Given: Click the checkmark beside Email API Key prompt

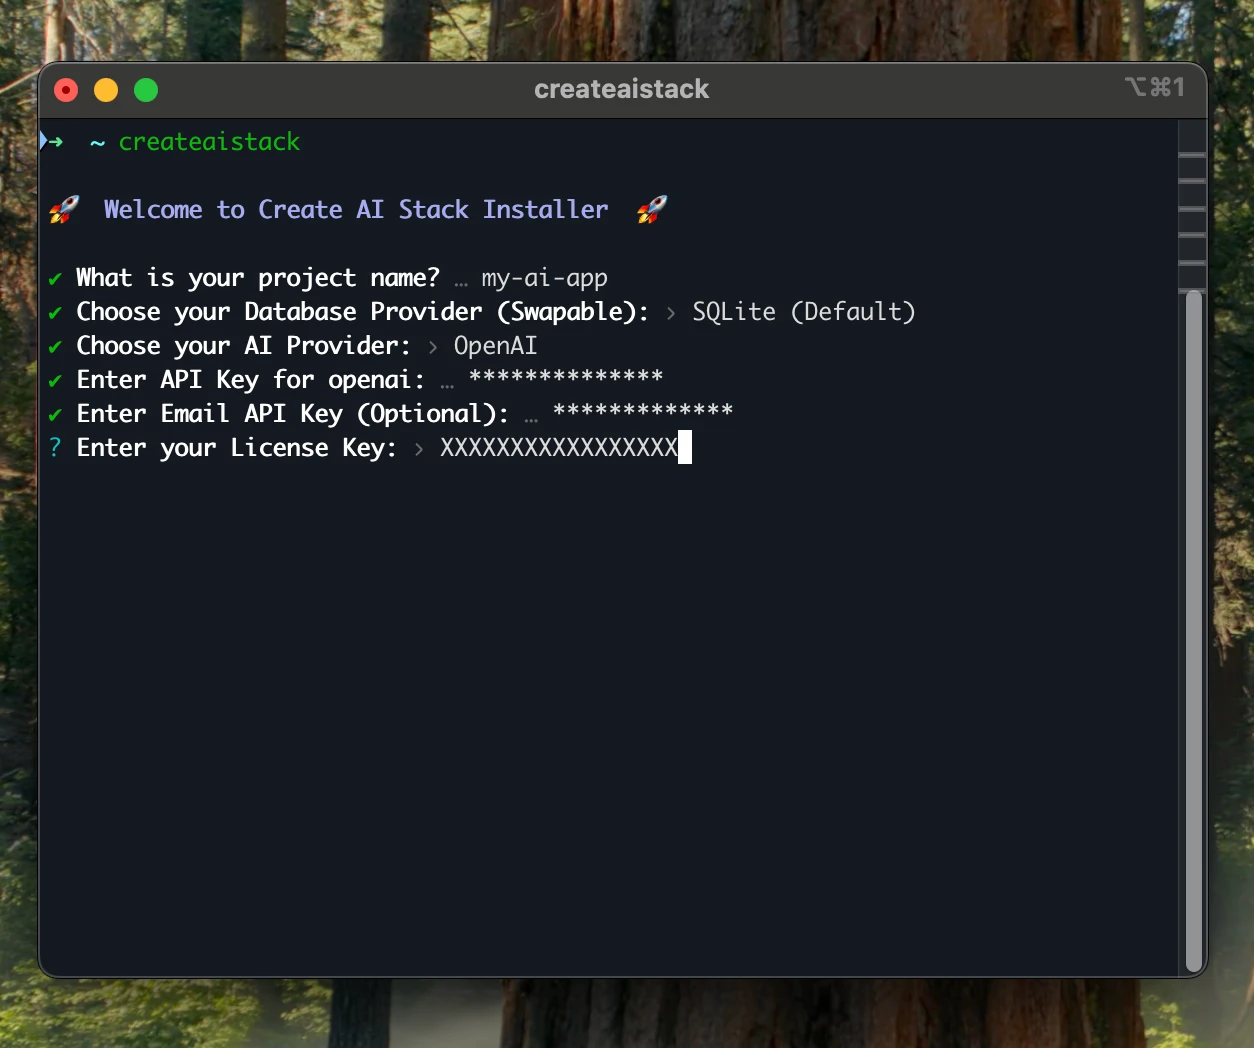Looking at the screenshot, I should pyautogui.click(x=55, y=415).
